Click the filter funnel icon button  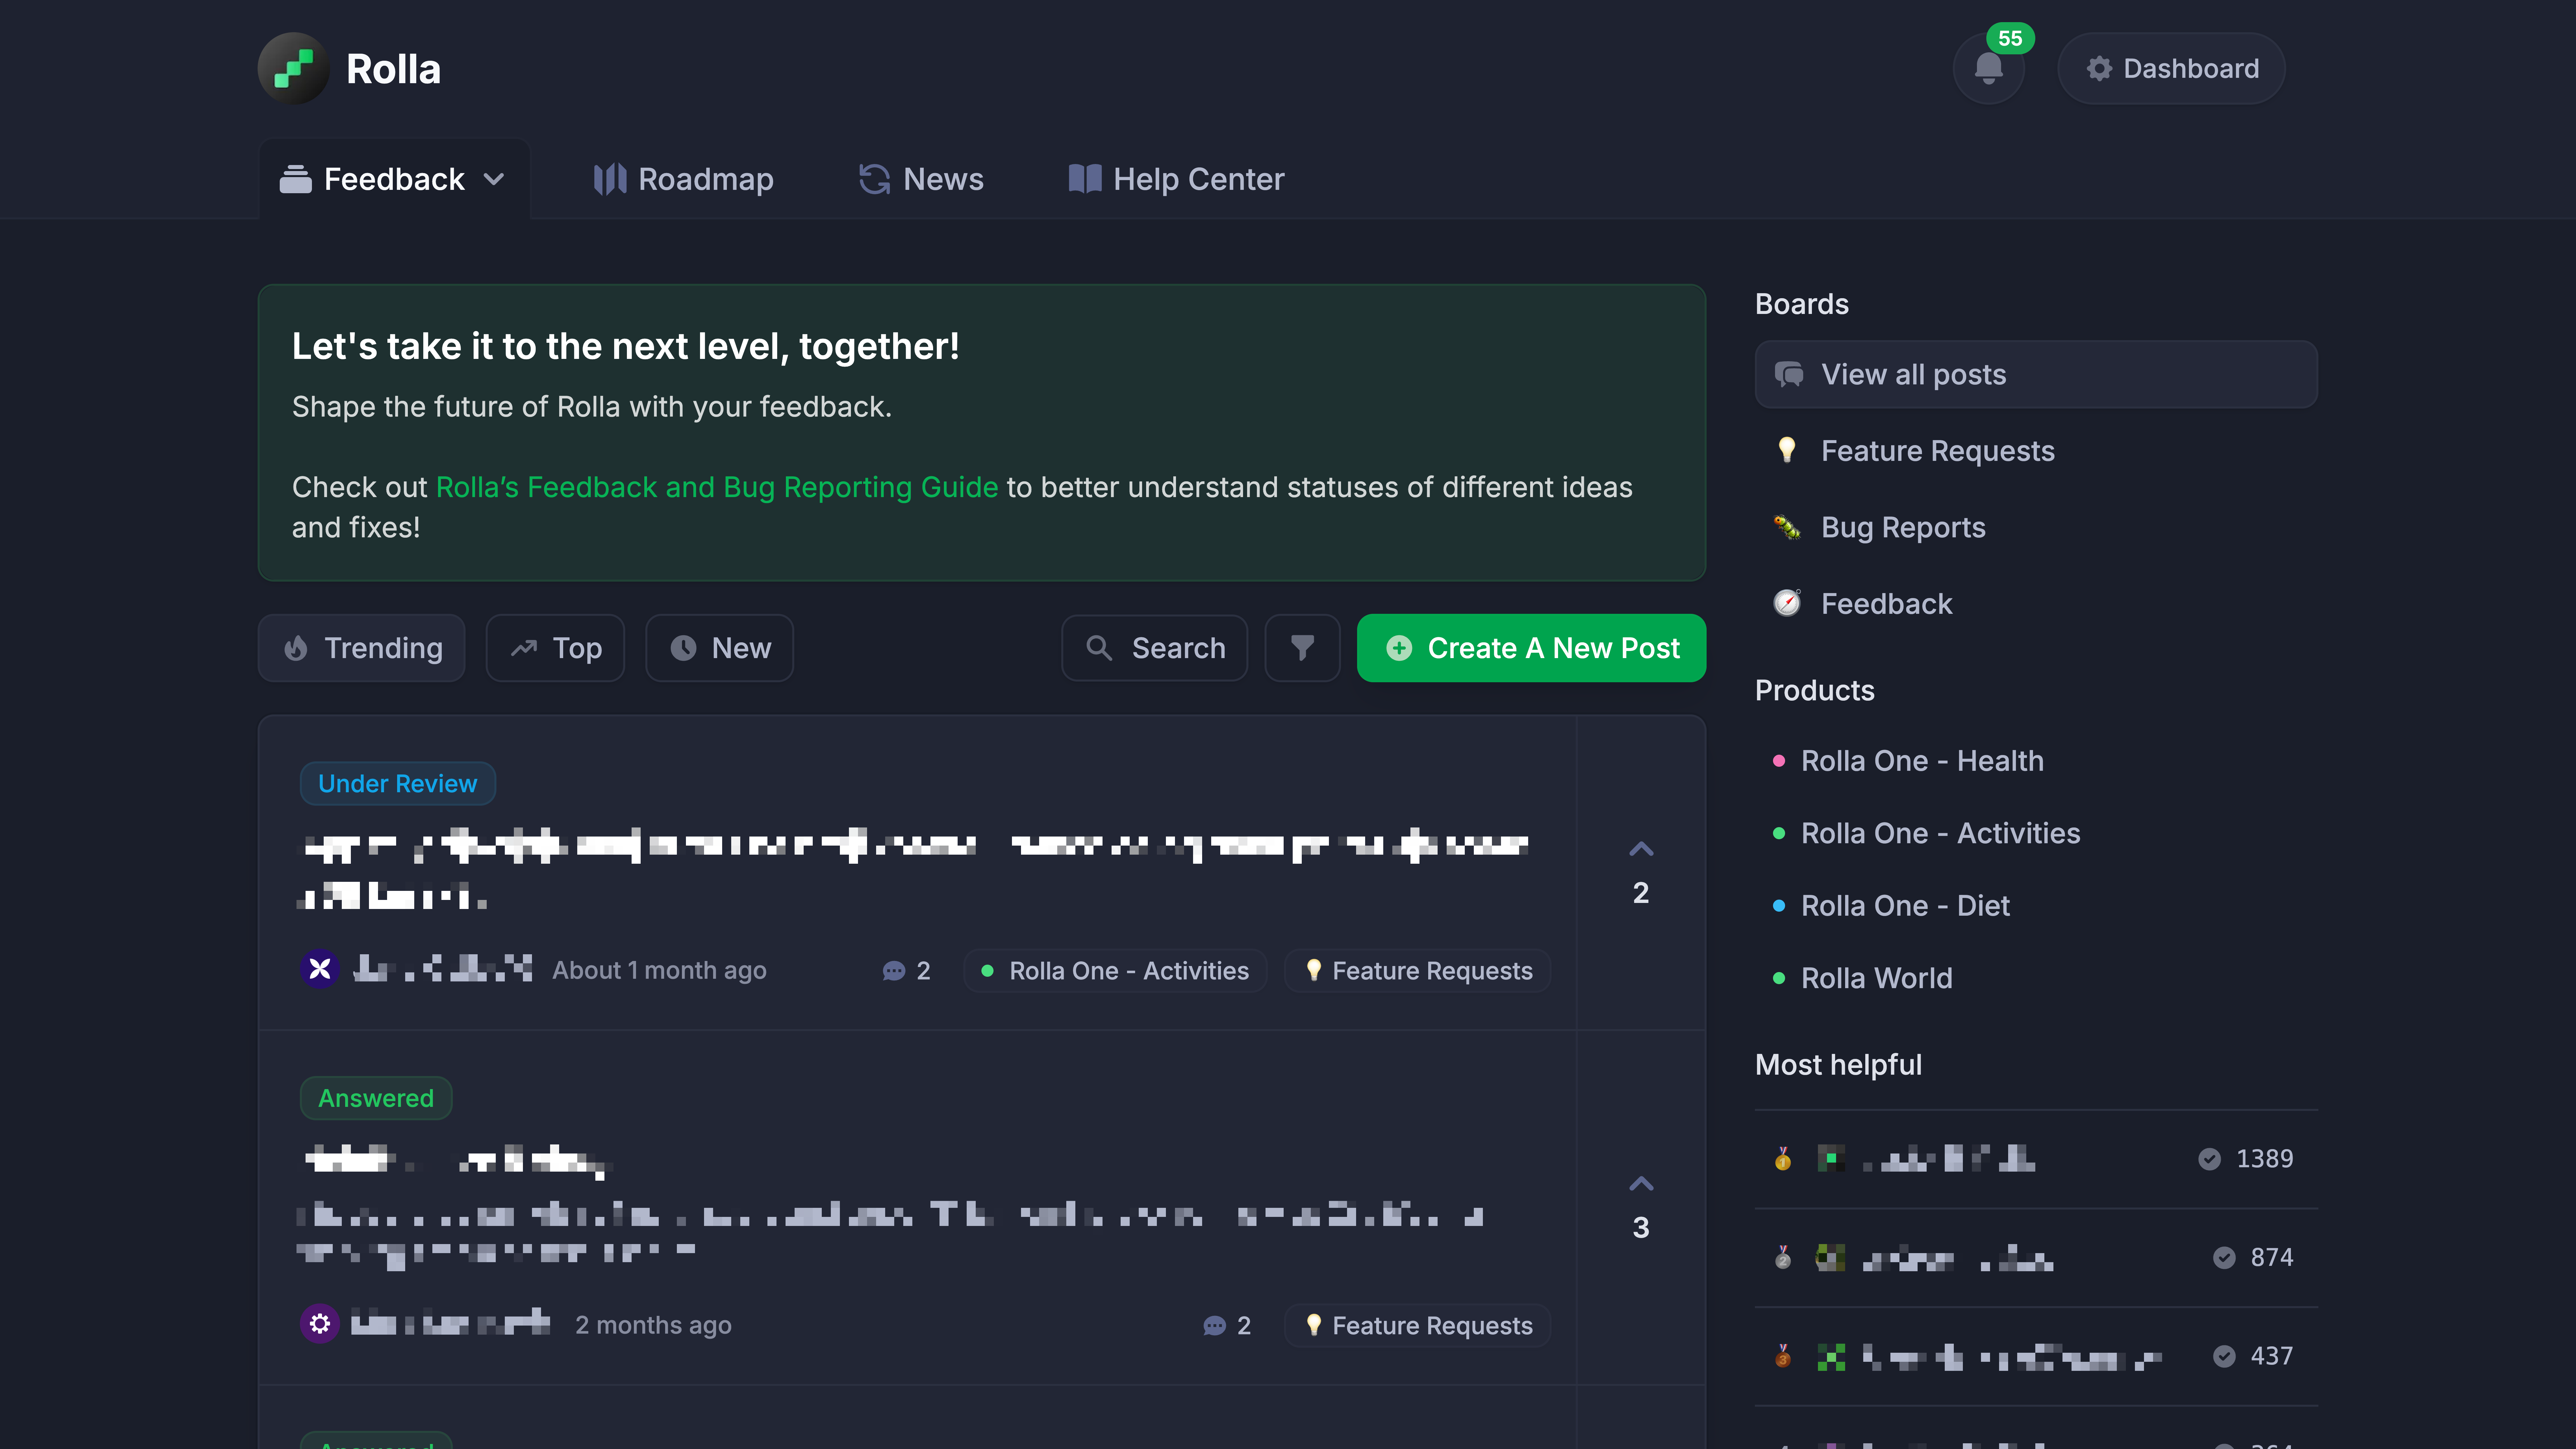(1302, 648)
